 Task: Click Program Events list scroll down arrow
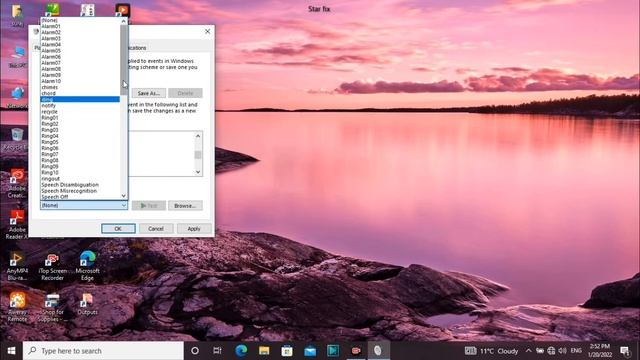[198, 172]
